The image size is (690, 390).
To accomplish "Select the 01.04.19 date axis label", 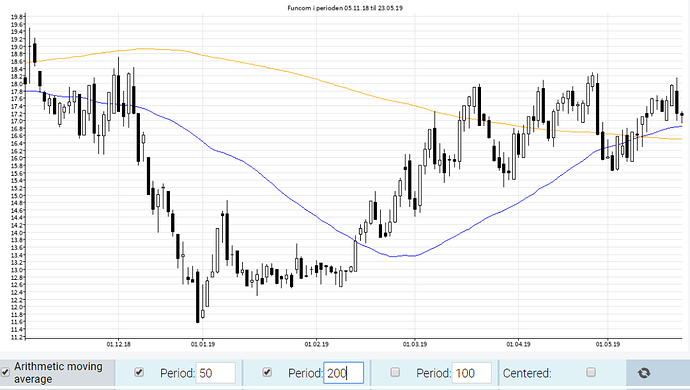I will [518, 344].
